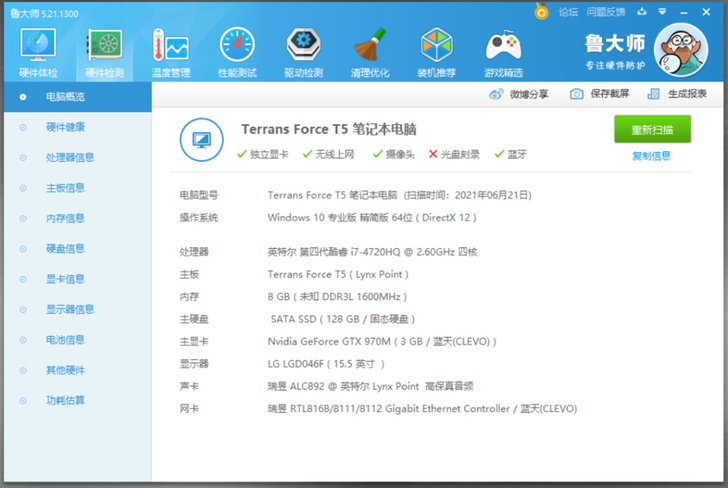
Task: Click 问题反馈 feedback link
Action: 606,12
